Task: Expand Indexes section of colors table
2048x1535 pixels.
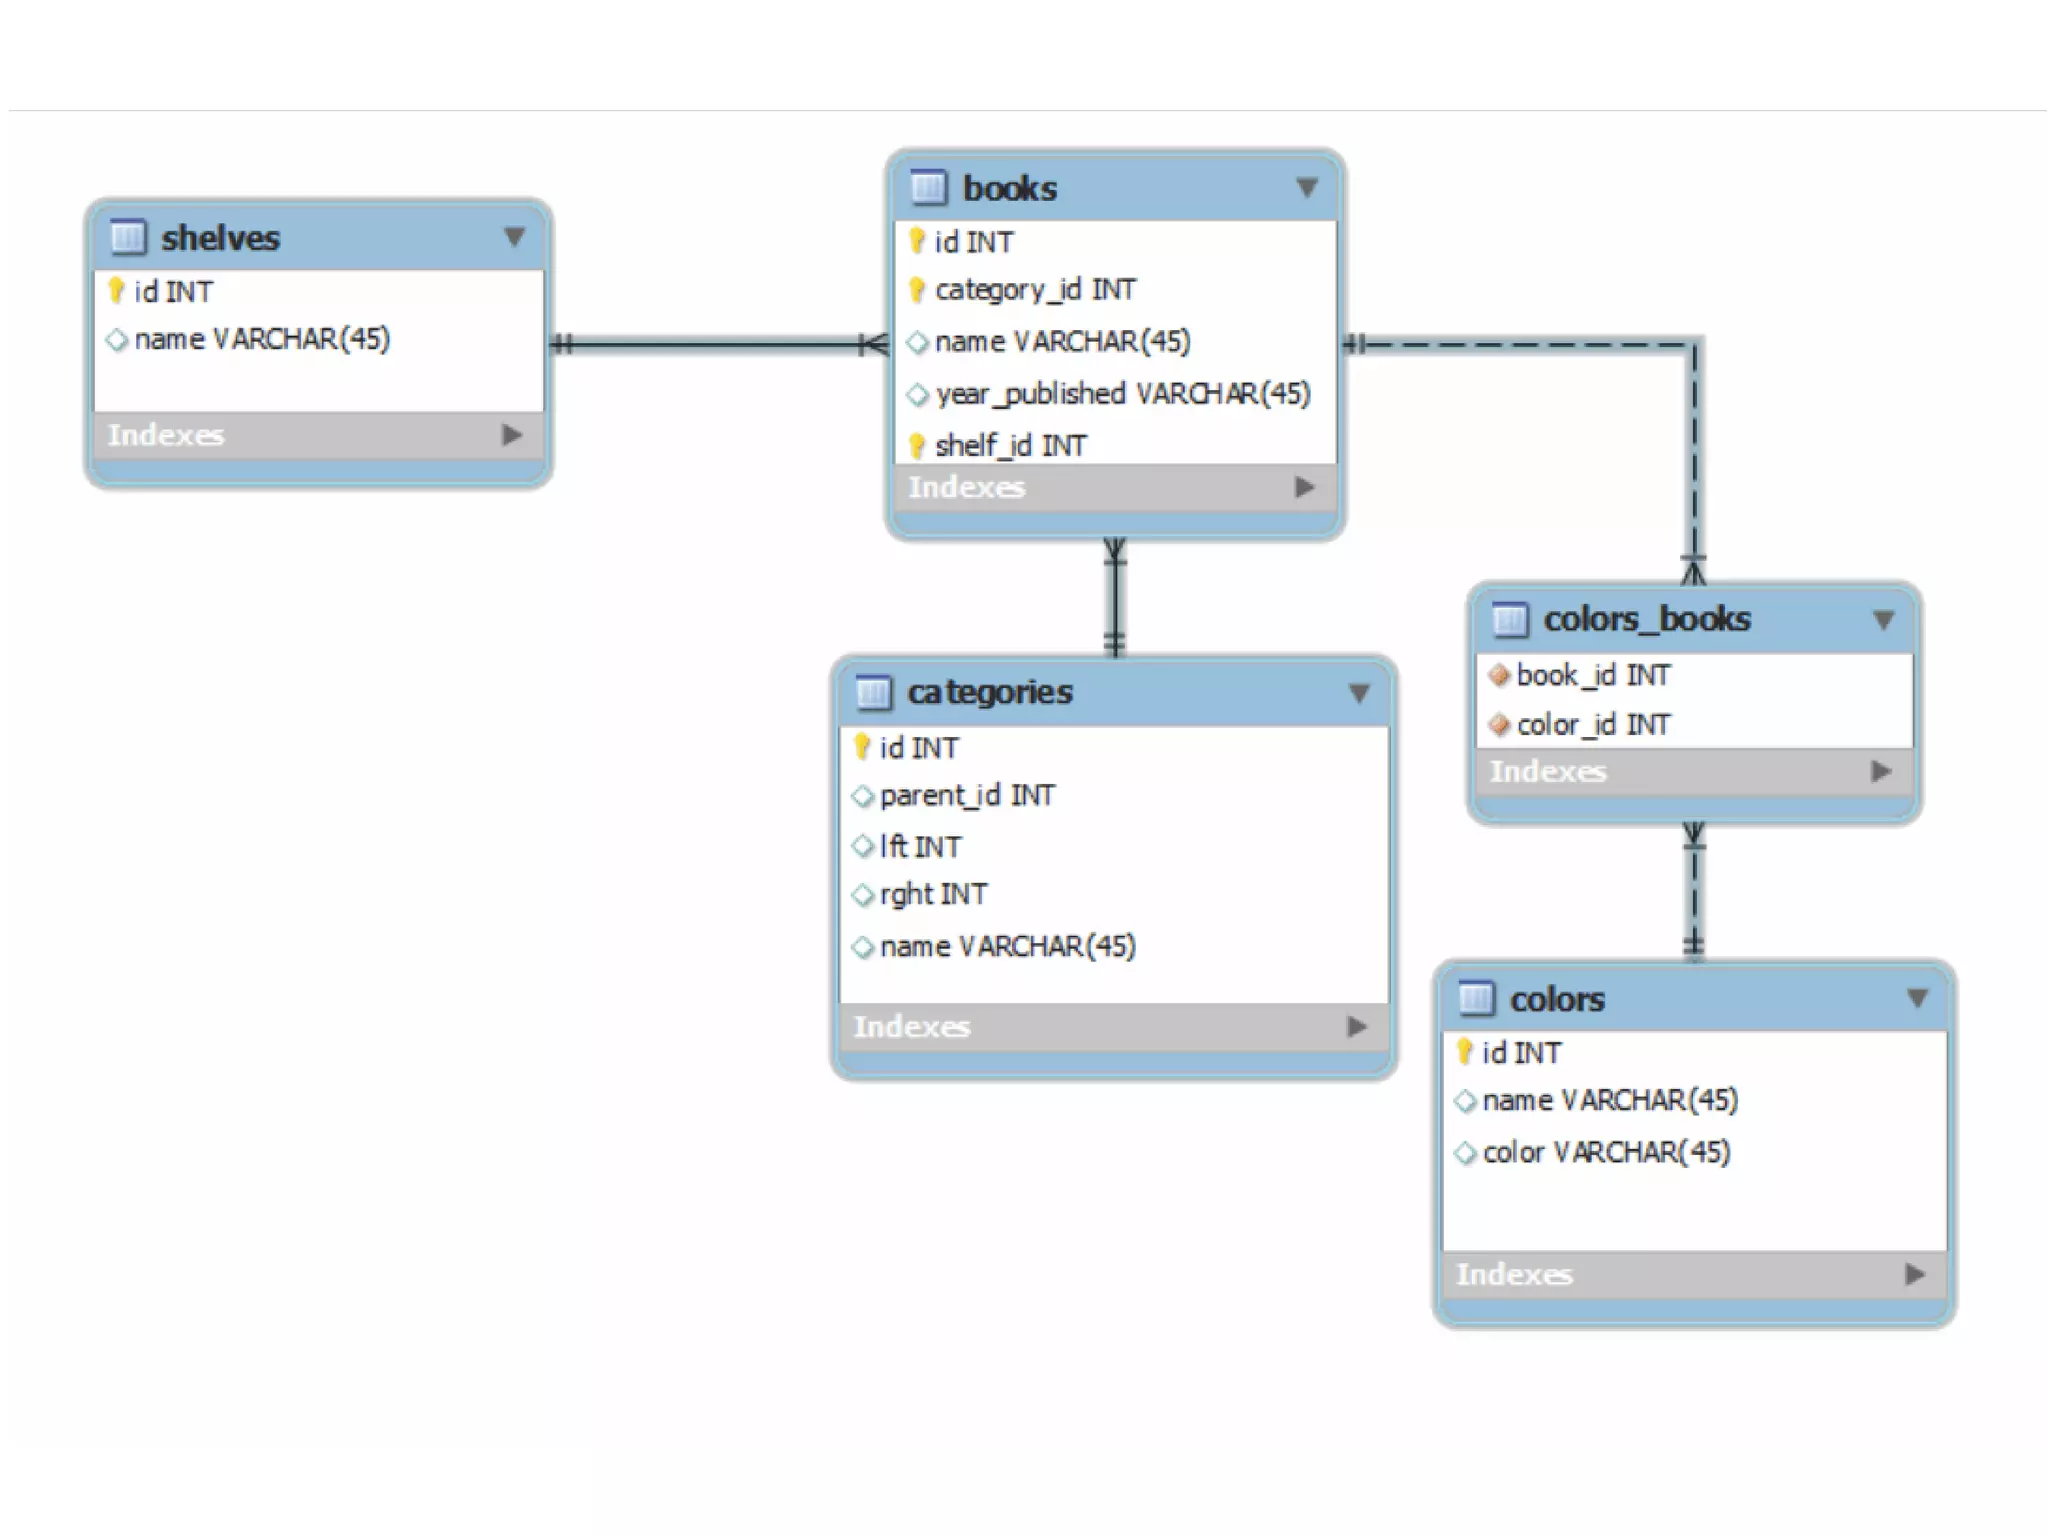Action: (1915, 1275)
